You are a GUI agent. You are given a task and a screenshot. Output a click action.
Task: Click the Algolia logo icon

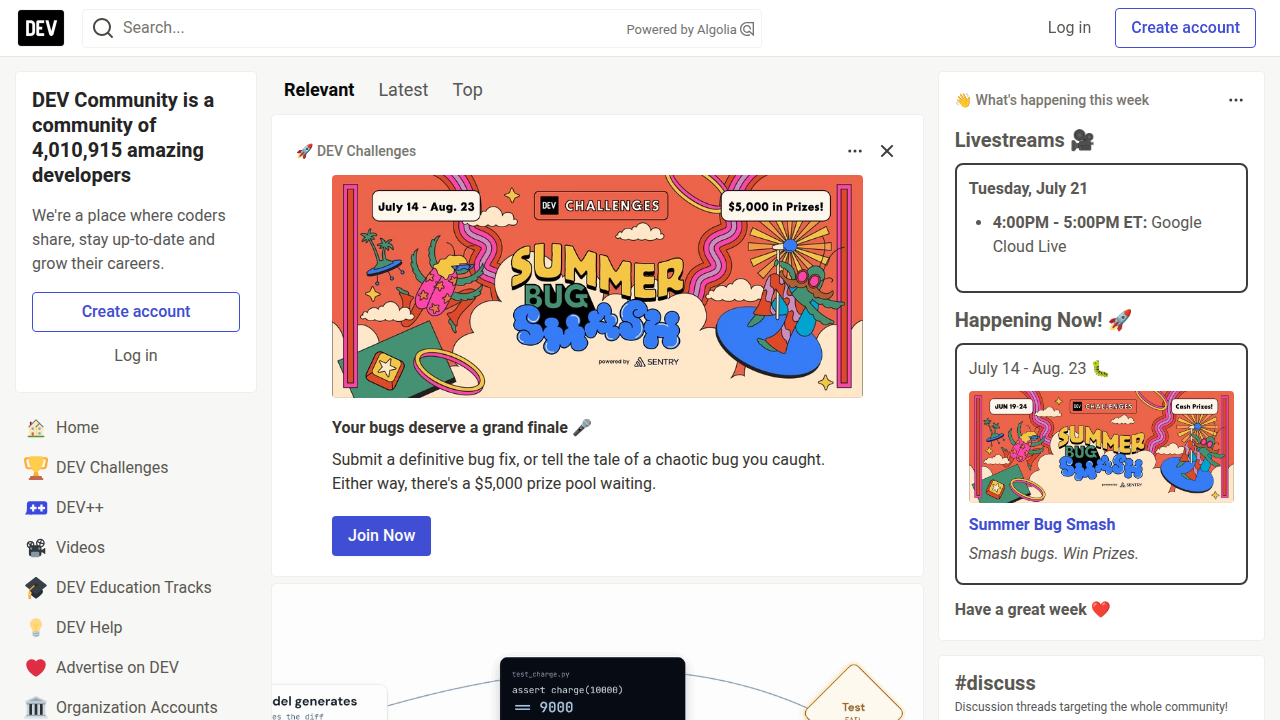click(747, 29)
